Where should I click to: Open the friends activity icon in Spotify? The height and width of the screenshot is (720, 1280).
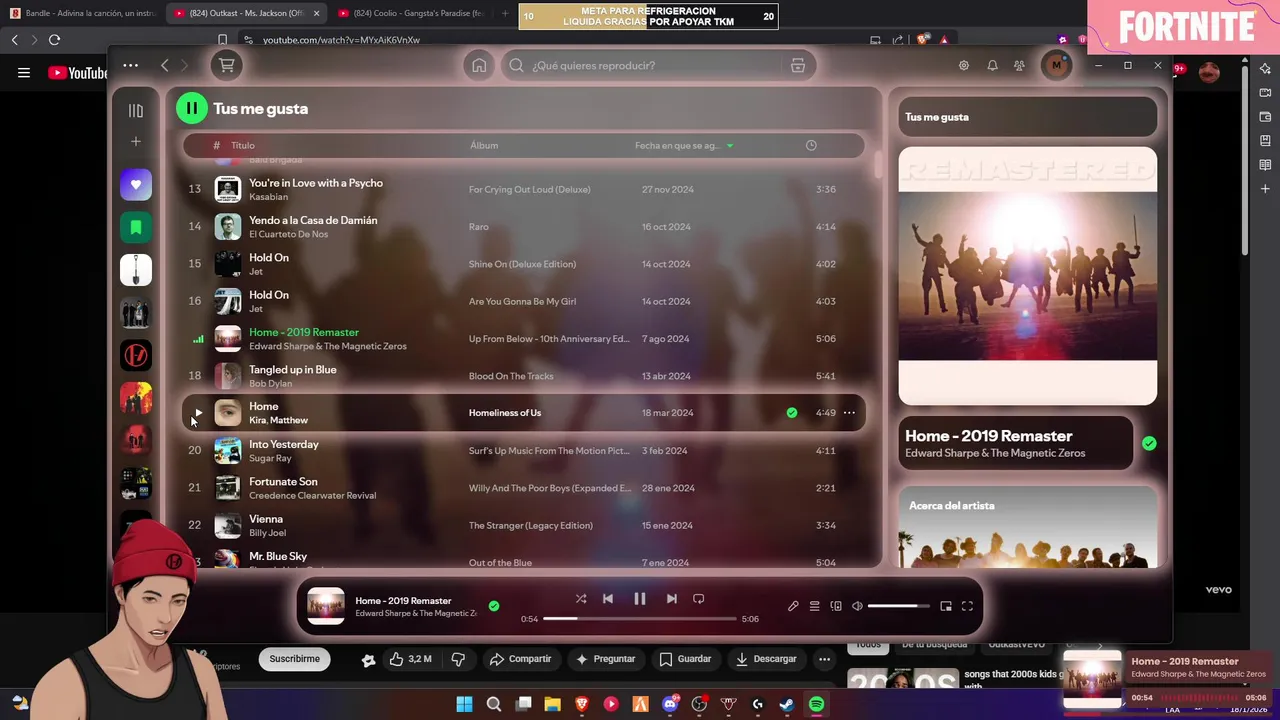[1019, 65]
